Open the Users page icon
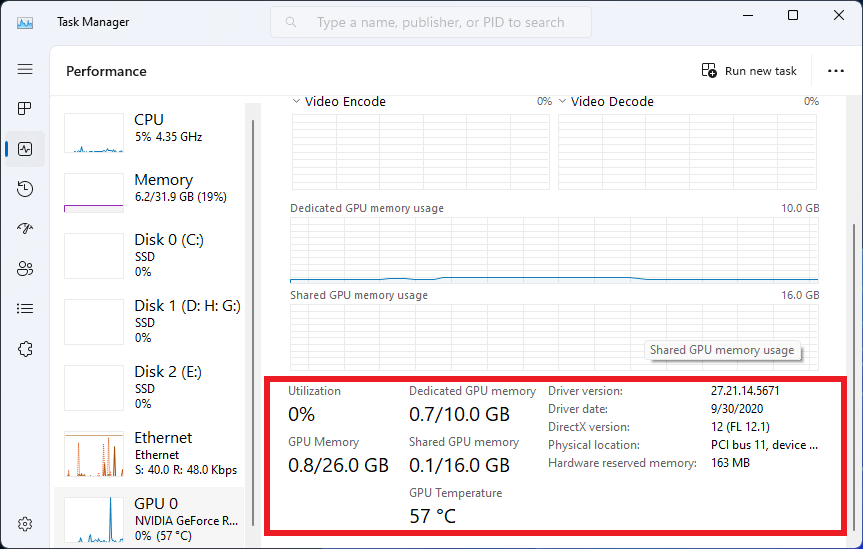The height and width of the screenshot is (549, 863). [x=25, y=269]
